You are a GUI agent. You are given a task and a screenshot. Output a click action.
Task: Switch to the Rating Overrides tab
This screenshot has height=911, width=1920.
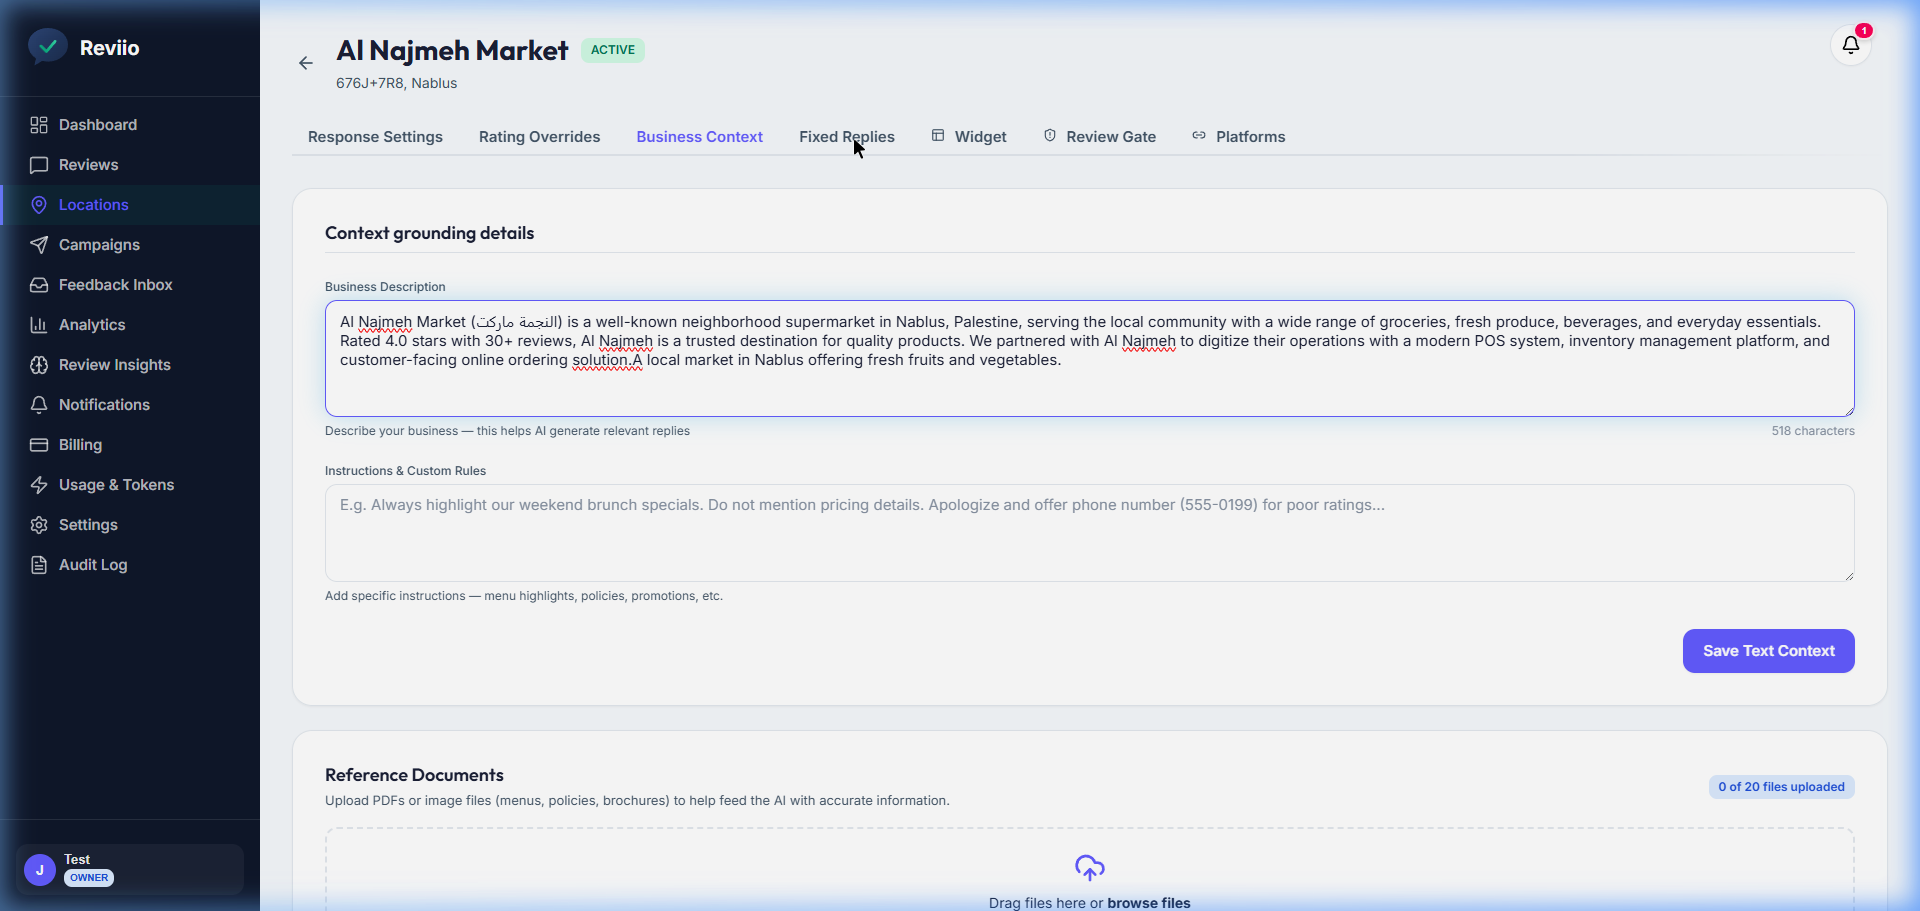tap(539, 137)
